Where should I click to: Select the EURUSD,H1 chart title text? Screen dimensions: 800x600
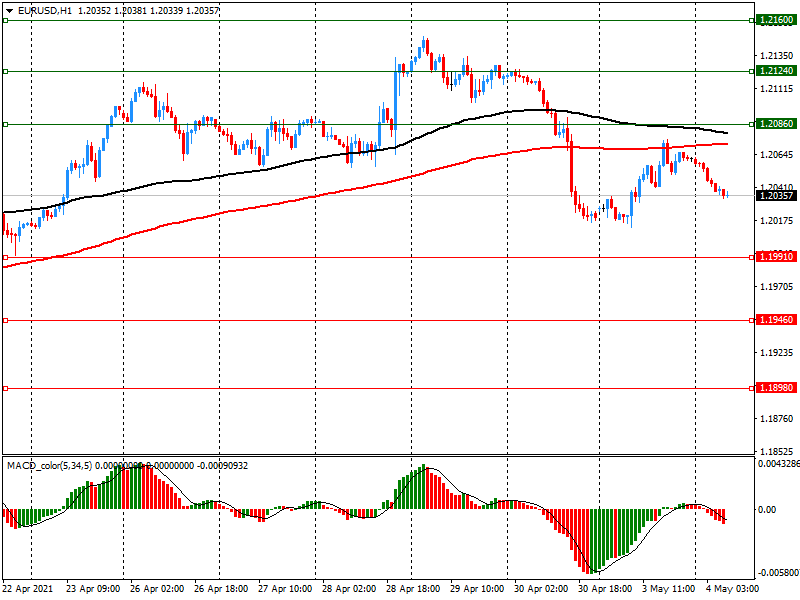click(45, 10)
